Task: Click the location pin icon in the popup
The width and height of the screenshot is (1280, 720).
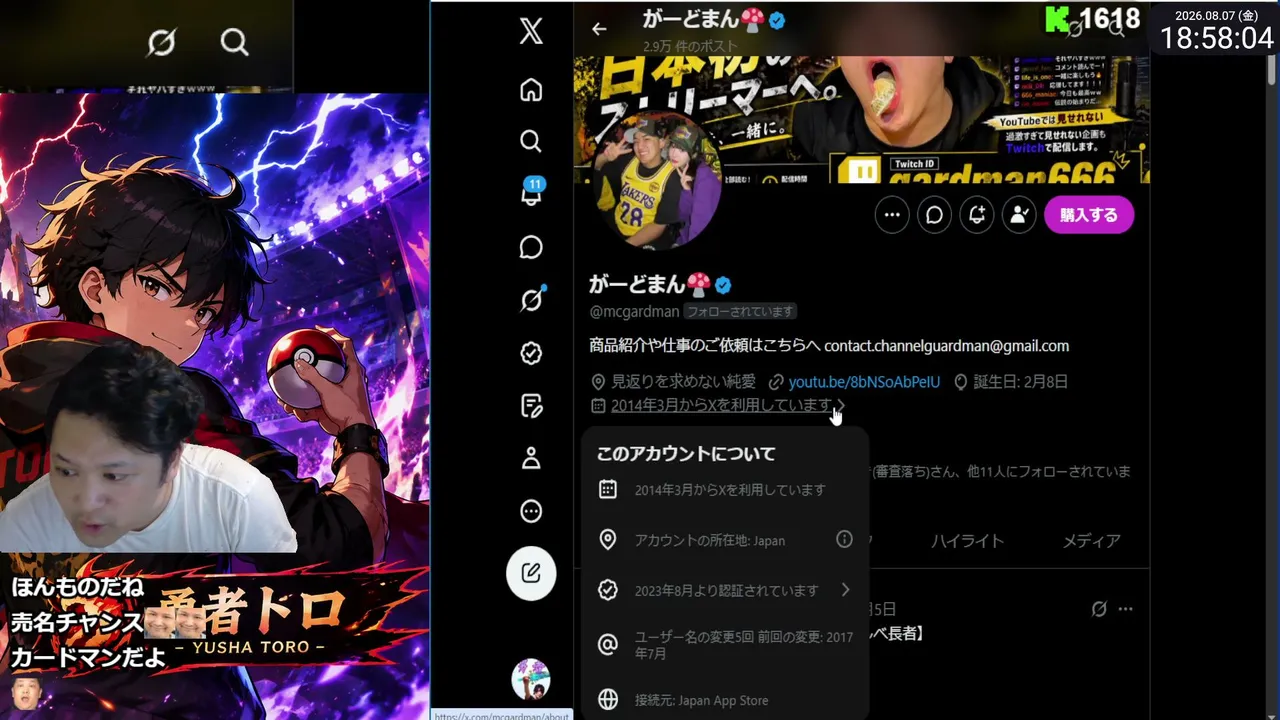Action: click(608, 540)
